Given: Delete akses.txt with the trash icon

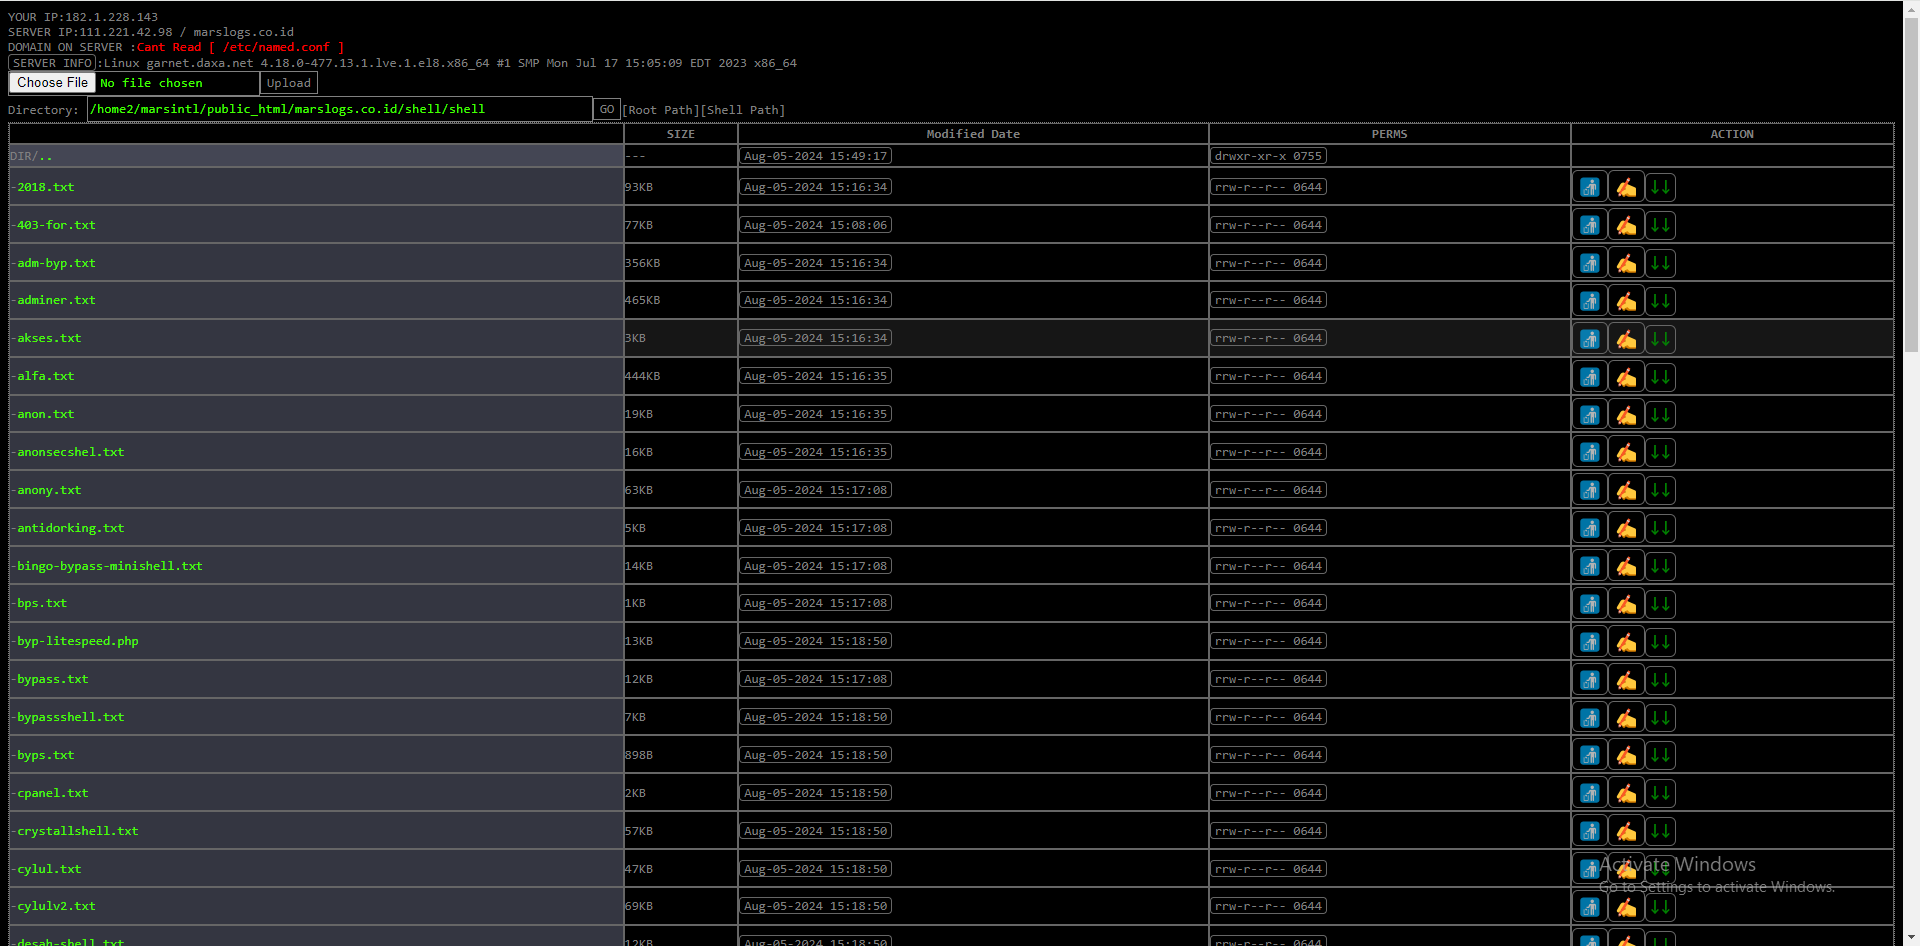Looking at the screenshot, I should click(1590, 339).
